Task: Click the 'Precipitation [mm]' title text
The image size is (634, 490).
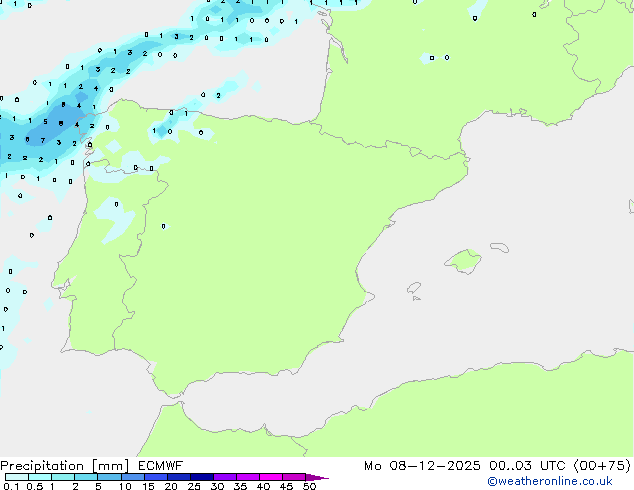Action: pos(65,466)
